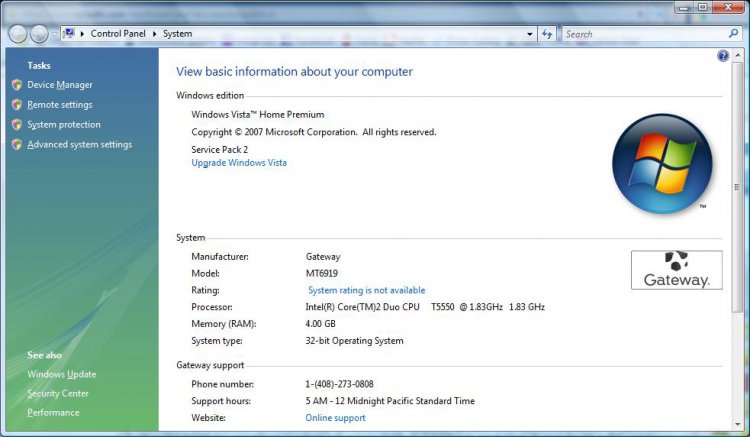The image size is (750, 437).
Task: Click shield icon beside Advanced system settings
Action: (x=17, y=144)
